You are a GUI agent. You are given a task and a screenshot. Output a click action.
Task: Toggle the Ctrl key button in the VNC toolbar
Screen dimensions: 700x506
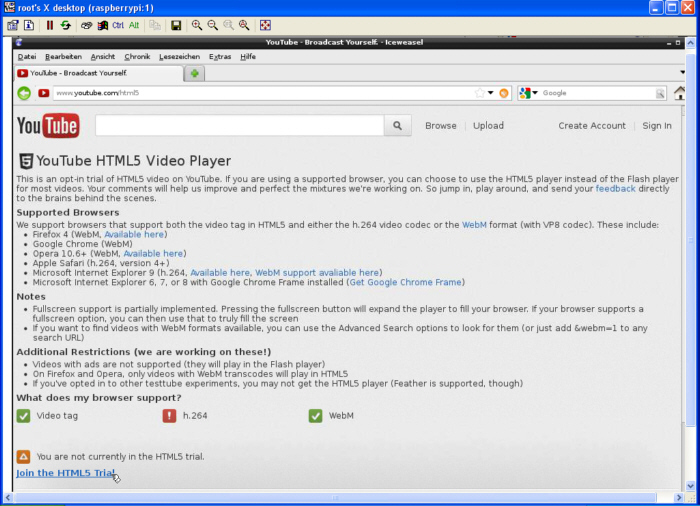tap(118, 25)
